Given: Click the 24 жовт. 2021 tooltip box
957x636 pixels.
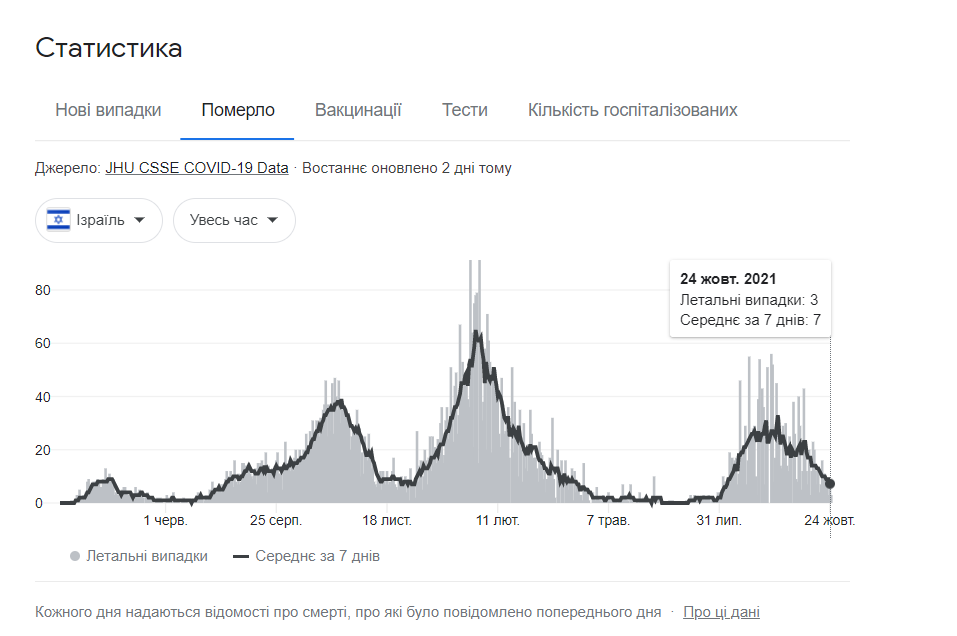Looking at the screenshot, I should point(750,299).
